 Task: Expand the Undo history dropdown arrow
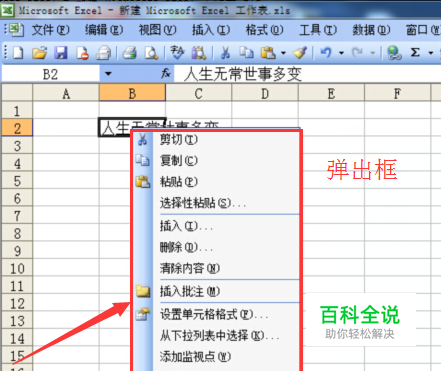(341, 53)
